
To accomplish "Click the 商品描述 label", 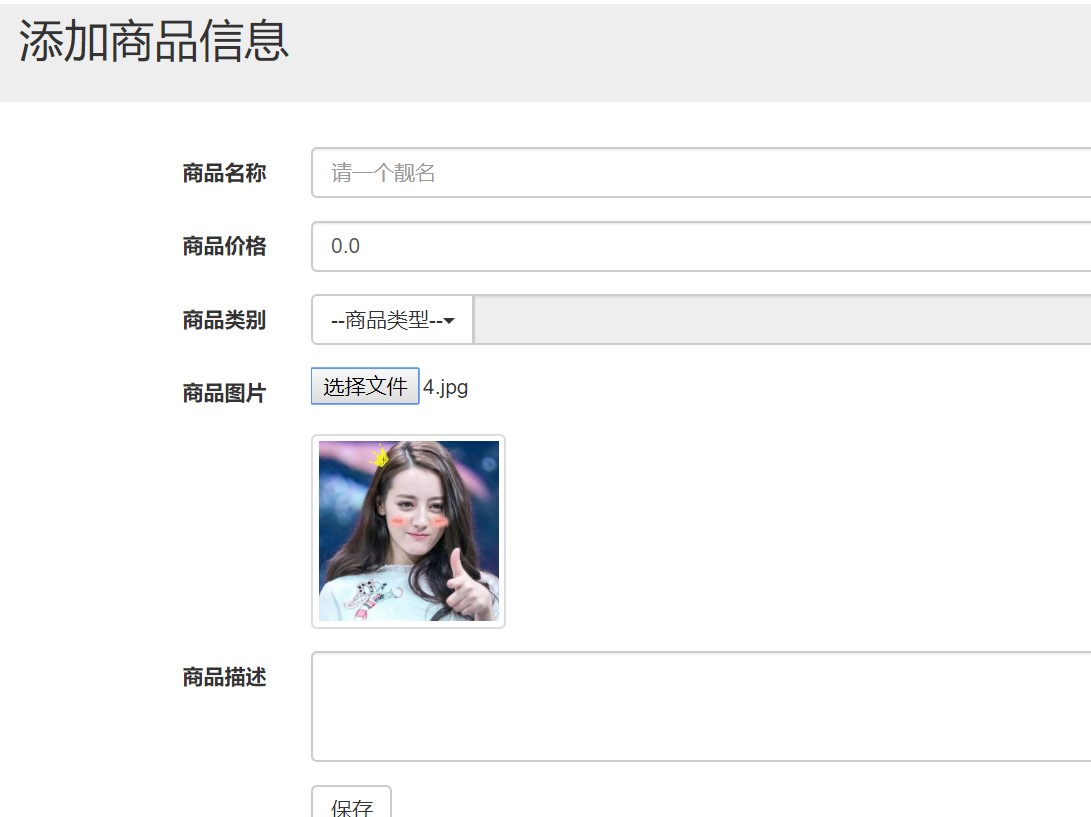I will [224, 677].
